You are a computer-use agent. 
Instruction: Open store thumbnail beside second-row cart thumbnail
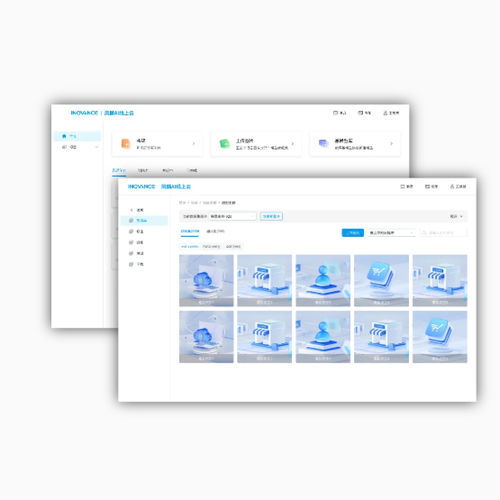pos(381,337)
